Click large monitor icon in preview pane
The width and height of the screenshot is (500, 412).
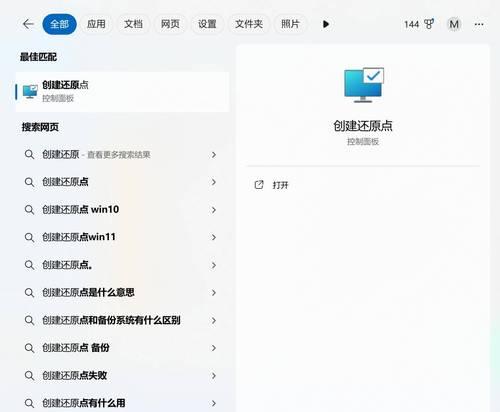(x=364, y=85)
